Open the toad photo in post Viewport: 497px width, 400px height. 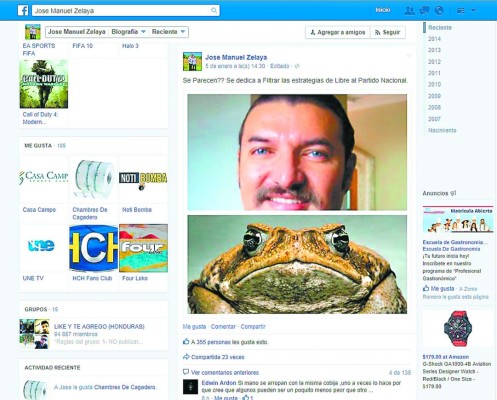click(297, 264)
